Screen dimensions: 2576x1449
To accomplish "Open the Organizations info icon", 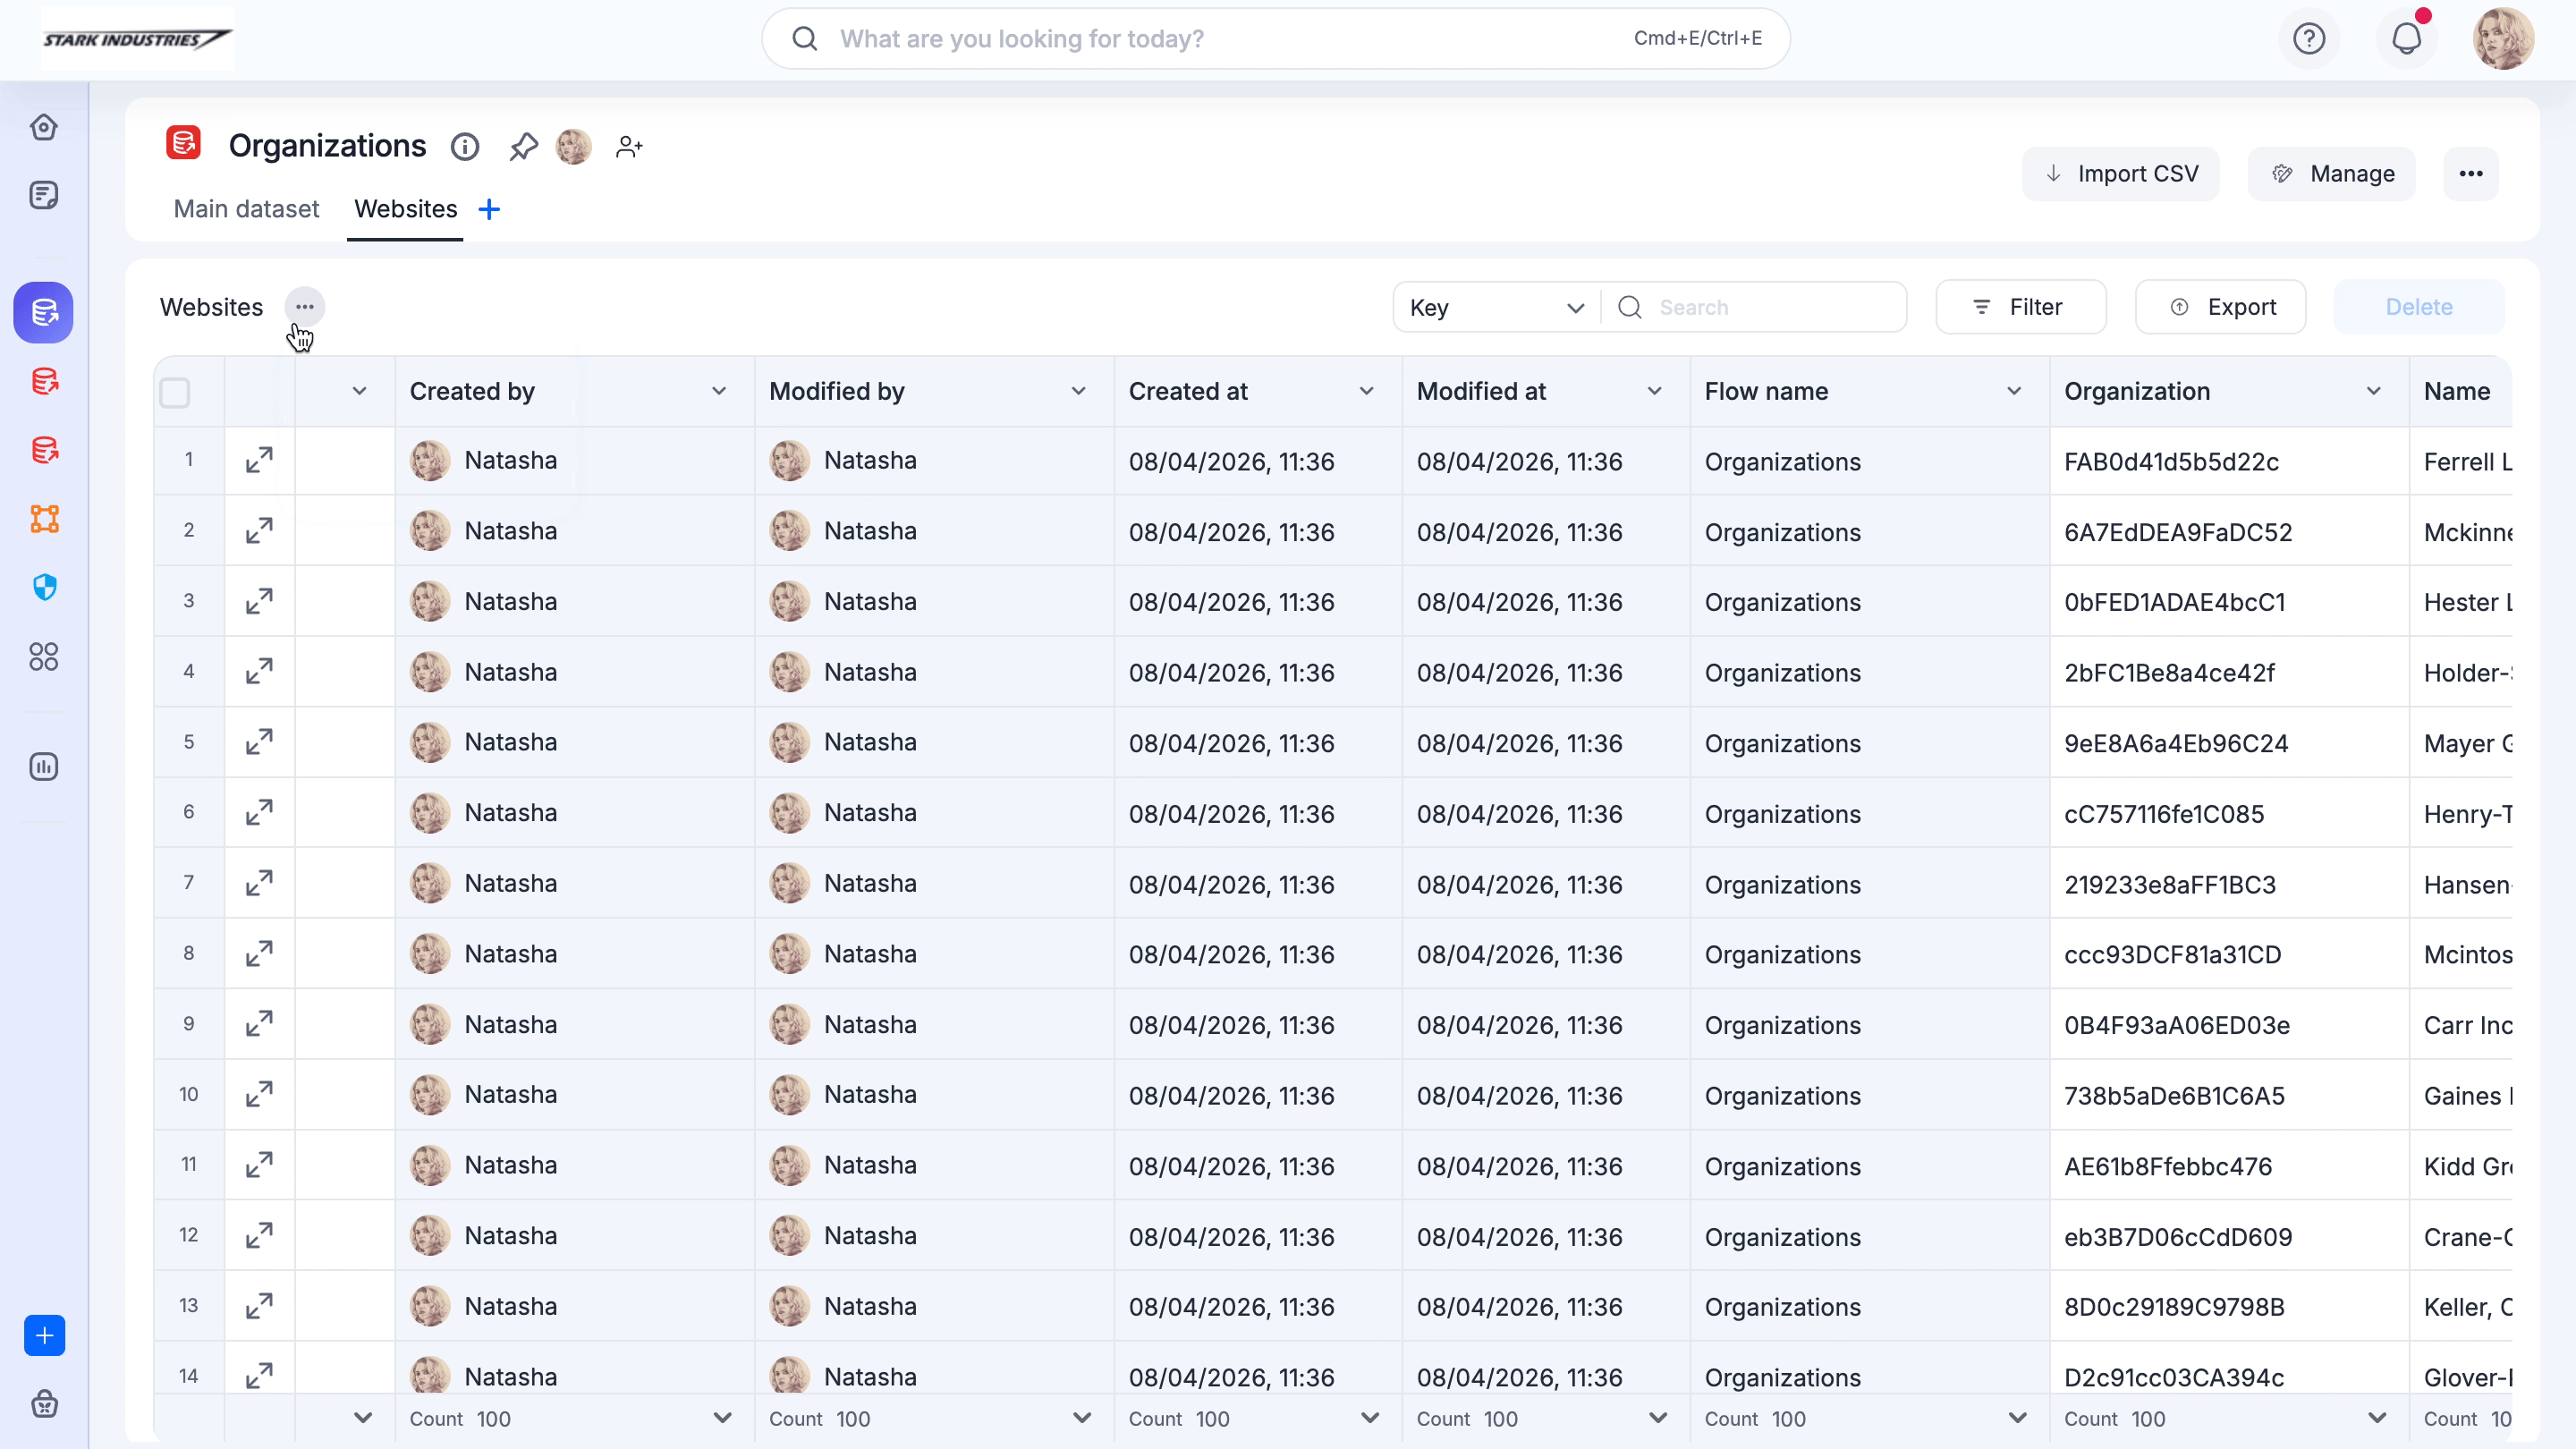I will [465, 147].
